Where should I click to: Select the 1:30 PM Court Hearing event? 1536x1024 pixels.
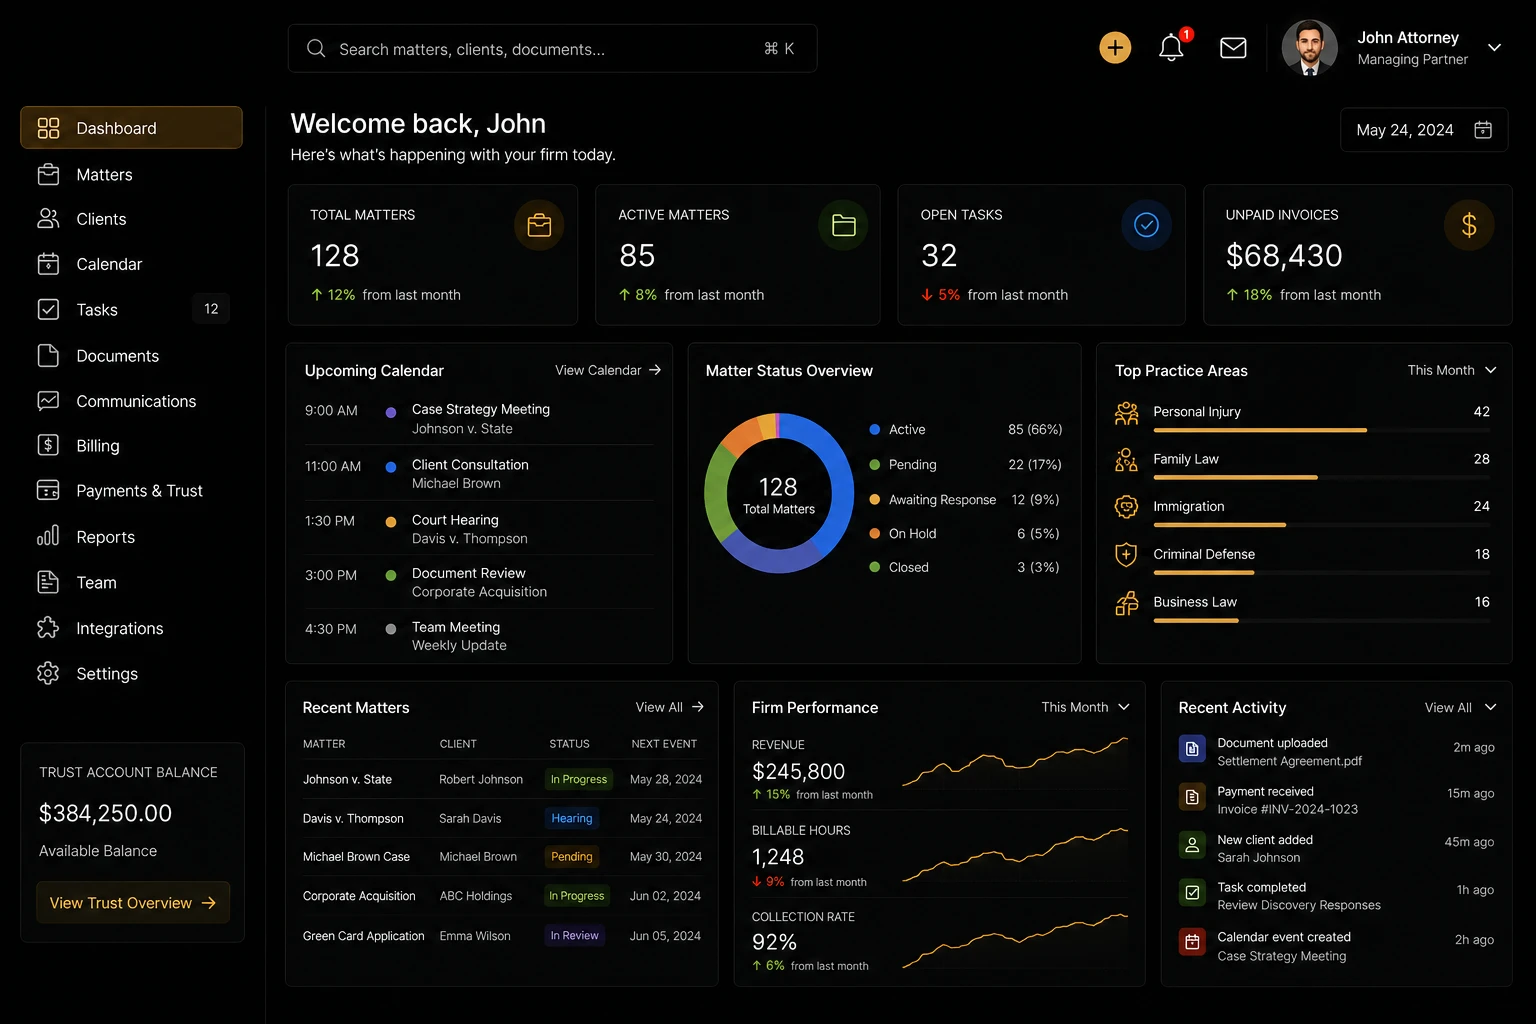coord(479,529)
